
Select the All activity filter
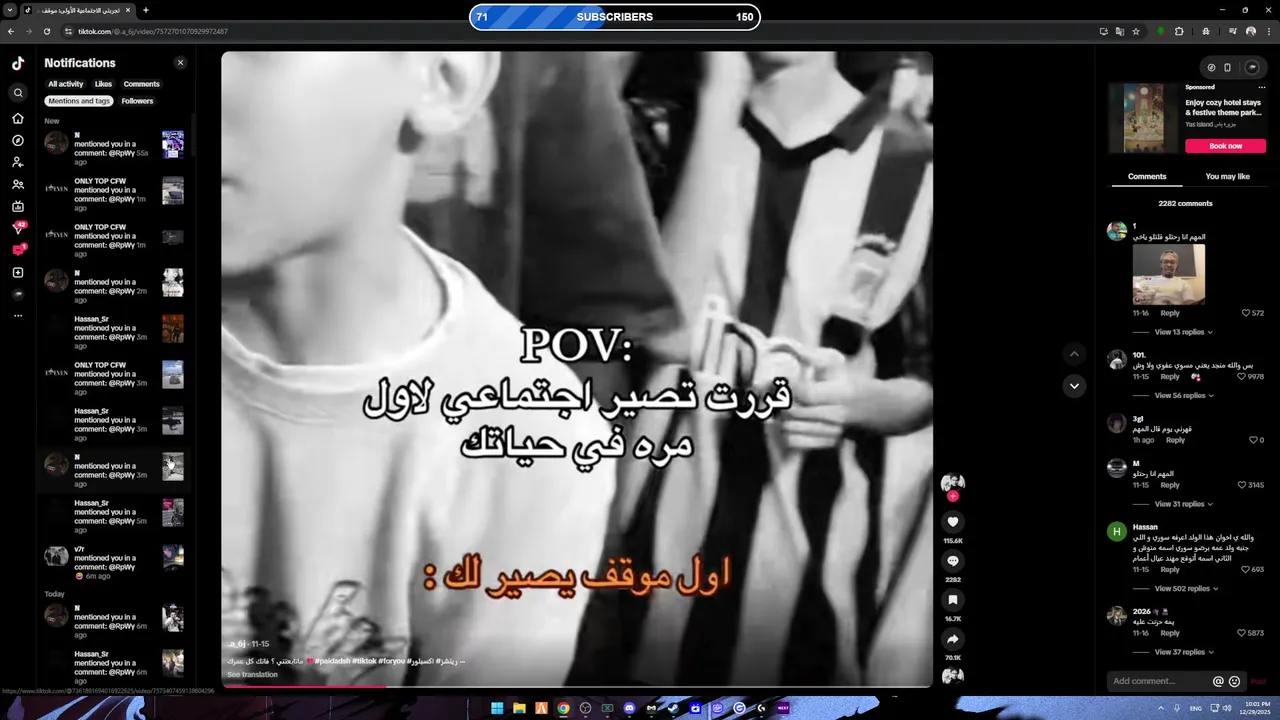pyautogui.click(x=66, y=84)
